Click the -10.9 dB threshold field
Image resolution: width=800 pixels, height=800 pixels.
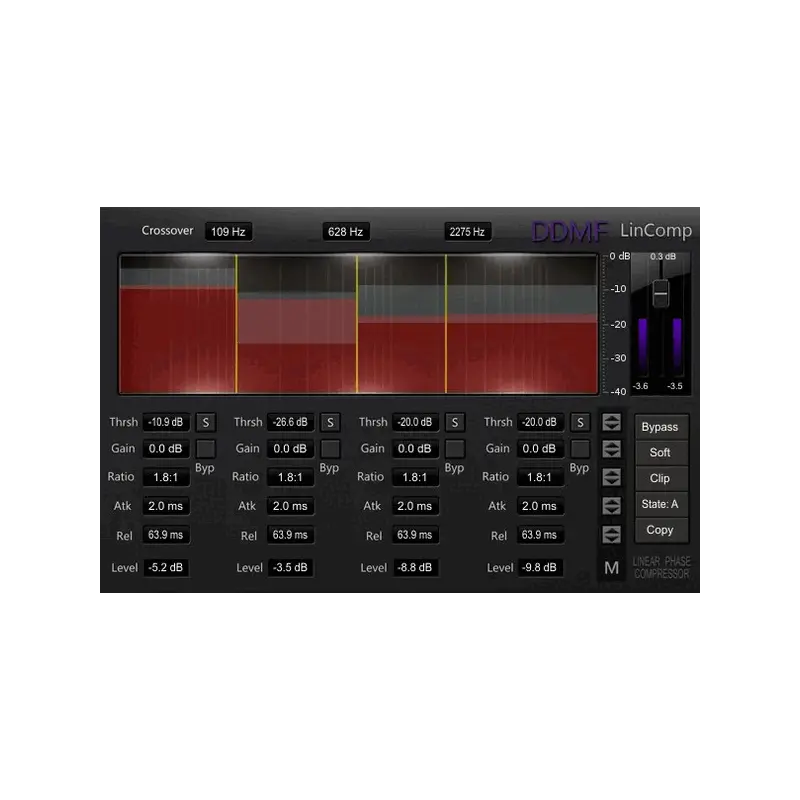coord(166,422)
